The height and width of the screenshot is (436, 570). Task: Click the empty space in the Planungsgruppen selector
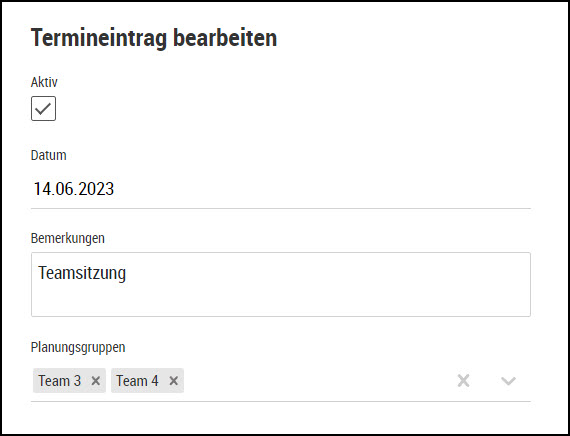click(x=316, y=381)
